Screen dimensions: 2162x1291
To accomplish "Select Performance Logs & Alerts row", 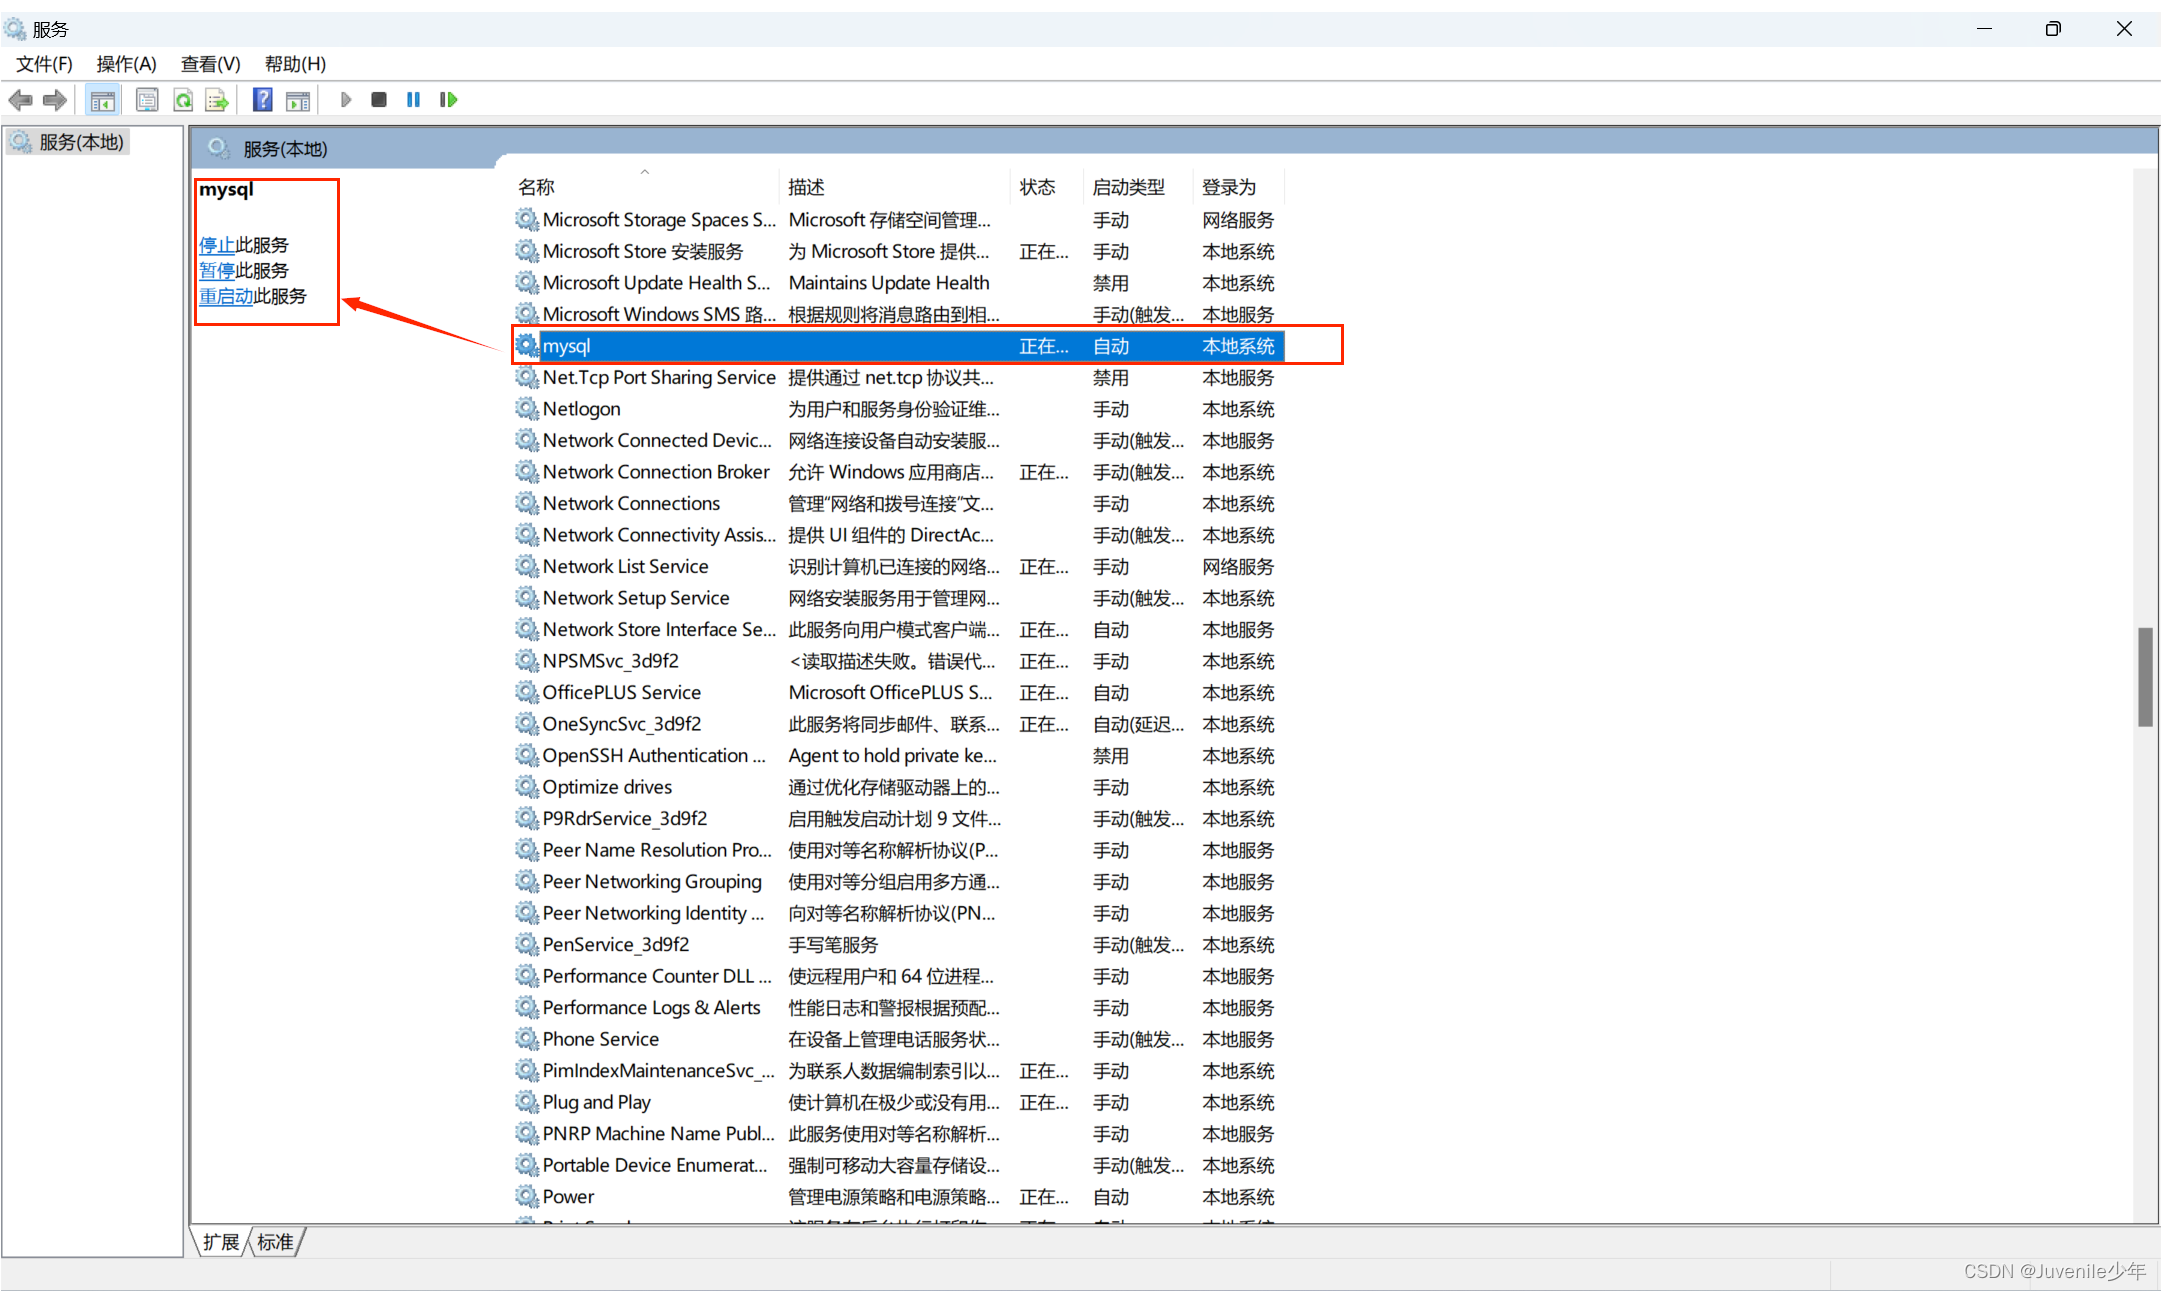I will (x=898, y=1007).
